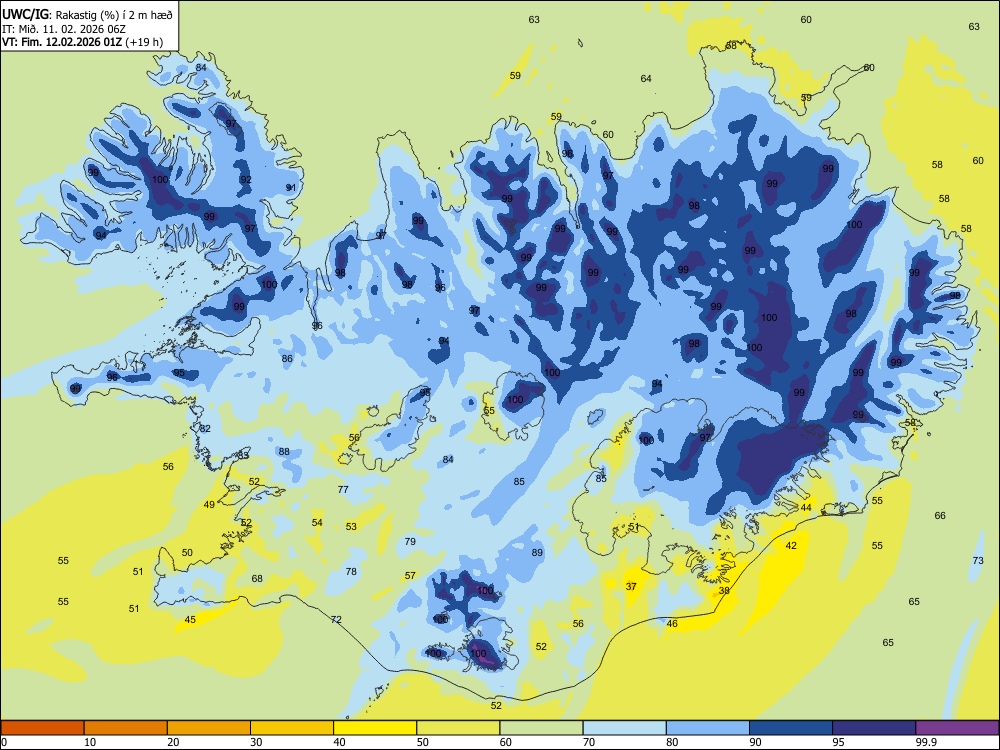Click the humidity value '88' on the map
The height and width of the screenshot is (750, 1000).
click(x=284, y=452)
